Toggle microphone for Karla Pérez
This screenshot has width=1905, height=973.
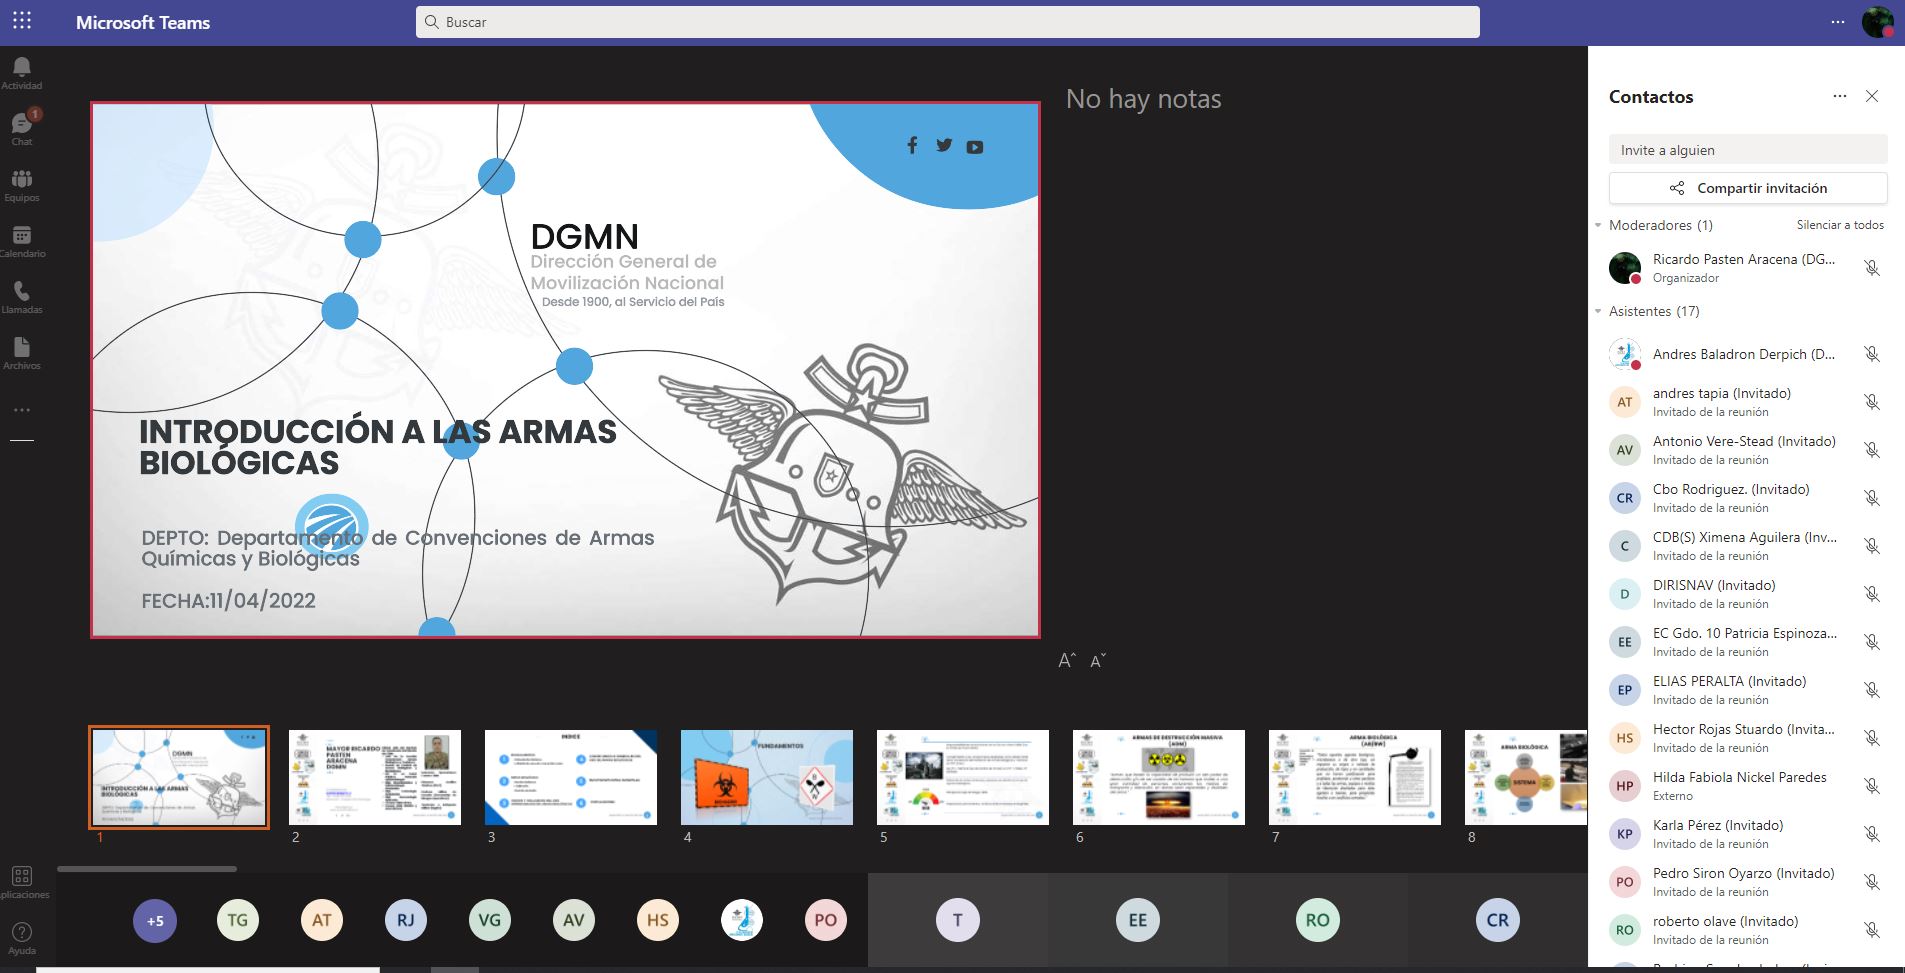click(x=1872, y=834)
